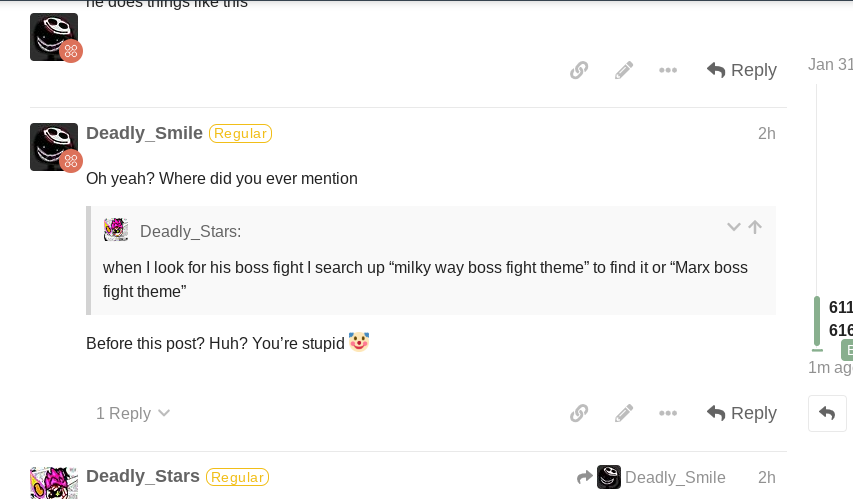The height and width of the screenshot is (499, 853).
Task: Reply to Deadly_Smile's stupid post
Action: tap(741, 414)
